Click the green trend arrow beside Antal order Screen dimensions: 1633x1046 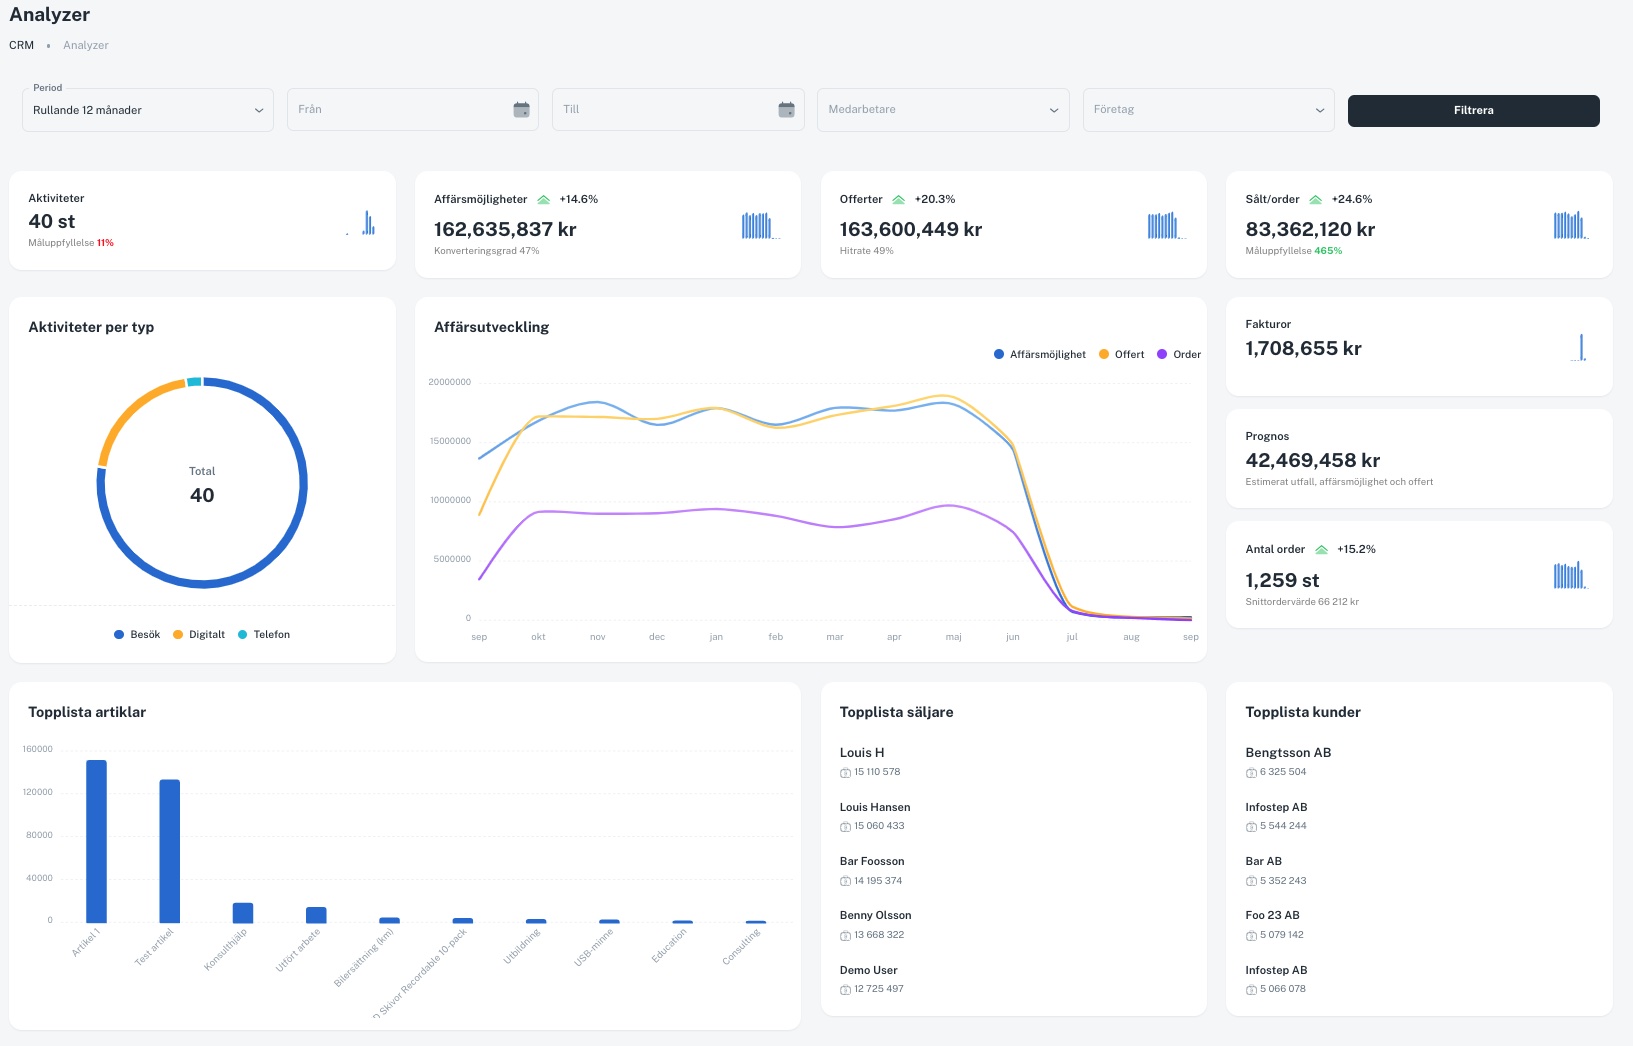(1321, 550)
